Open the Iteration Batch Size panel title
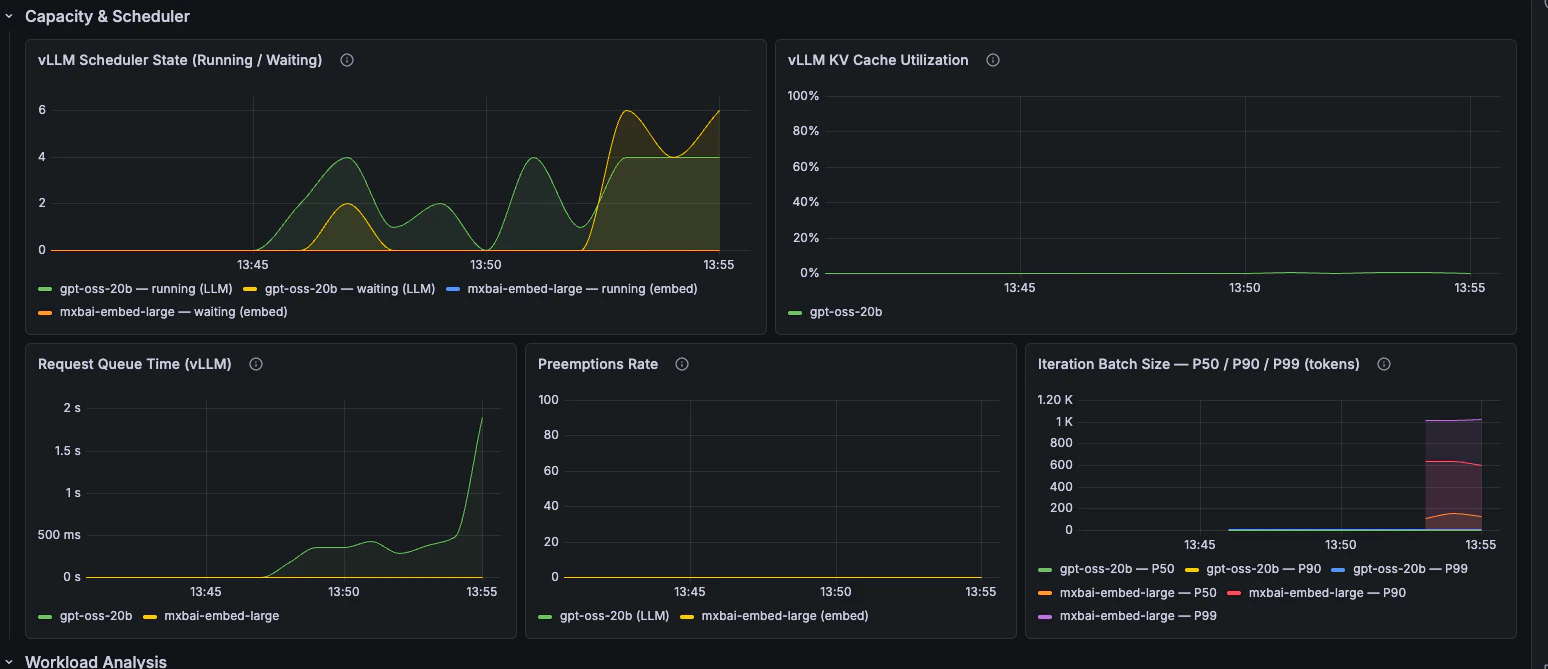Screen dimensions: 1548x669 click(1199, 364)
